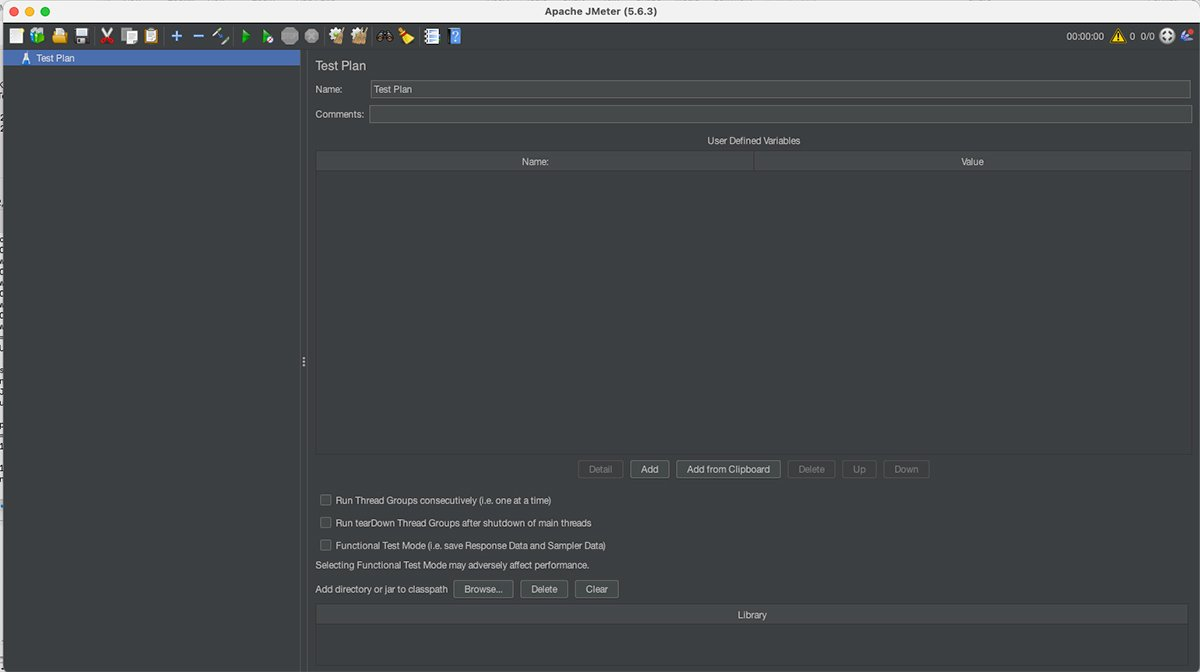1200x672 pixels.
Task: Collapse all tree nodes with minus icon
Action: point(198,36)
